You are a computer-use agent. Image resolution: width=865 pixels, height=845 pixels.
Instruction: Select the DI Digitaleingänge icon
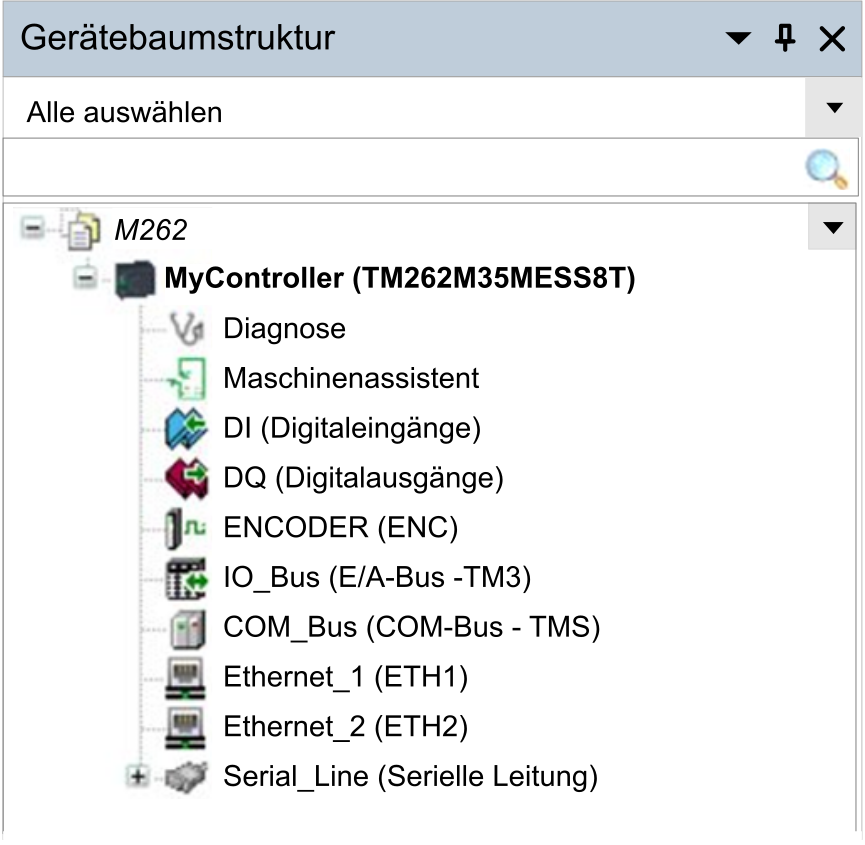(186, 428)
